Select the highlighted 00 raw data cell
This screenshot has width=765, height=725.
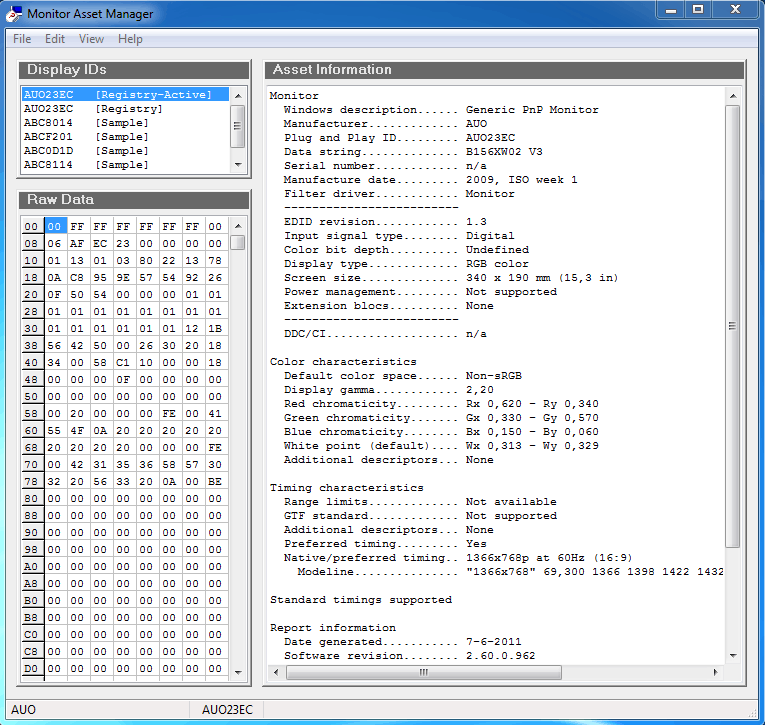tap(55, 226)
